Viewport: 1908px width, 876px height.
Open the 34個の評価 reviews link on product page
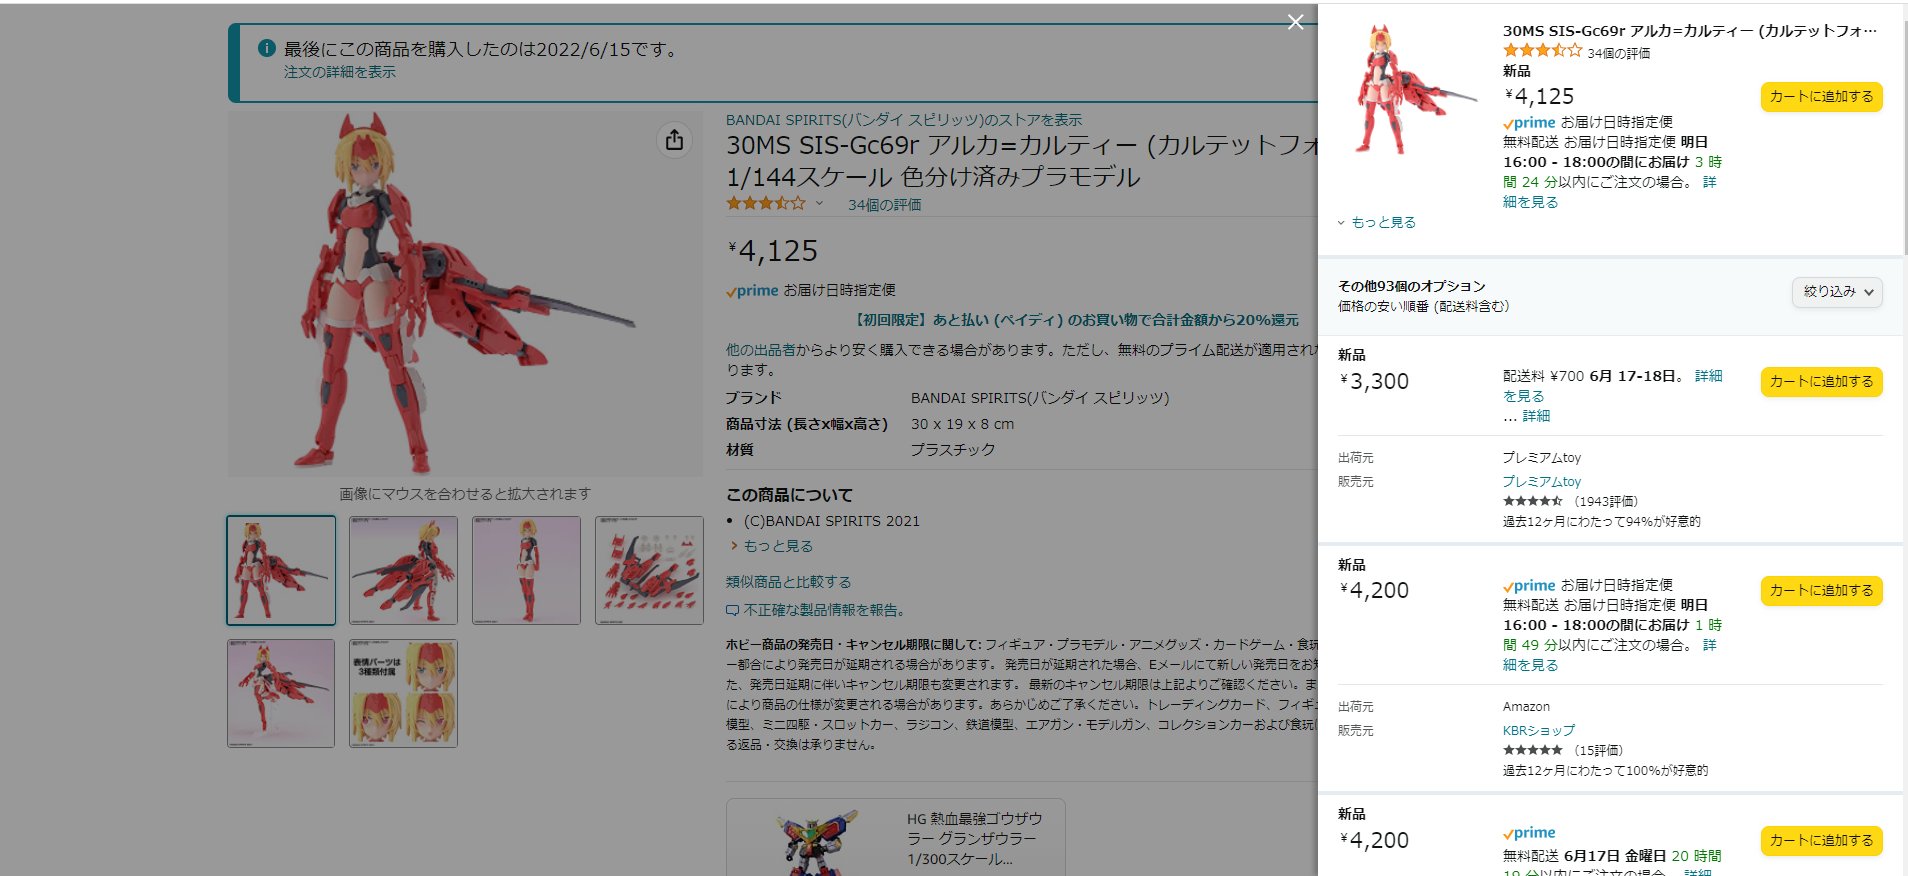[885, 204]
